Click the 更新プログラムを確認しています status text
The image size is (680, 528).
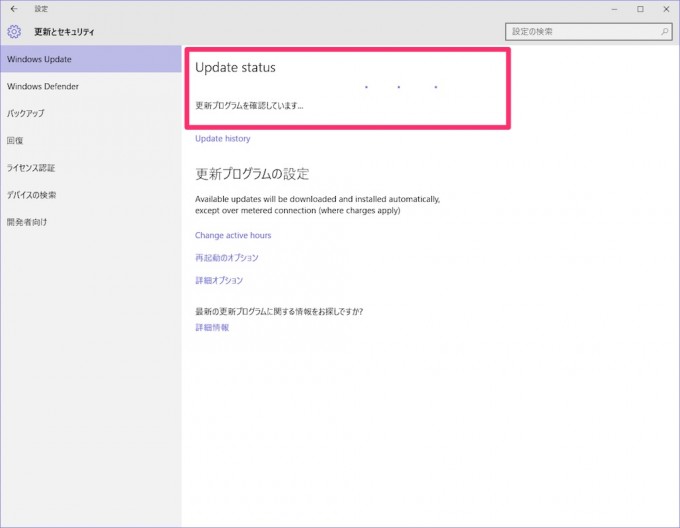tap(249, 106)
